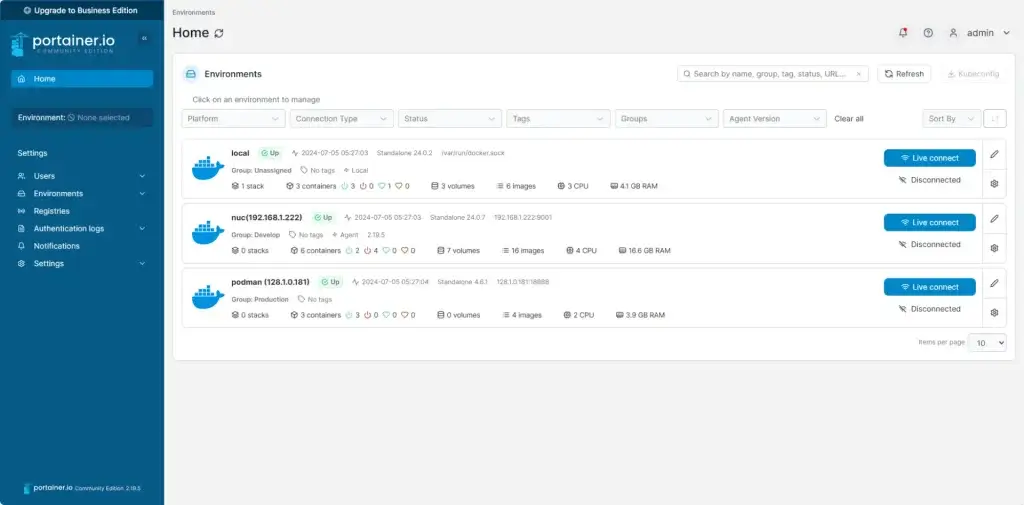
Task: Open the nuc(192.168.1.222) environment name
Action: [266, 218]
